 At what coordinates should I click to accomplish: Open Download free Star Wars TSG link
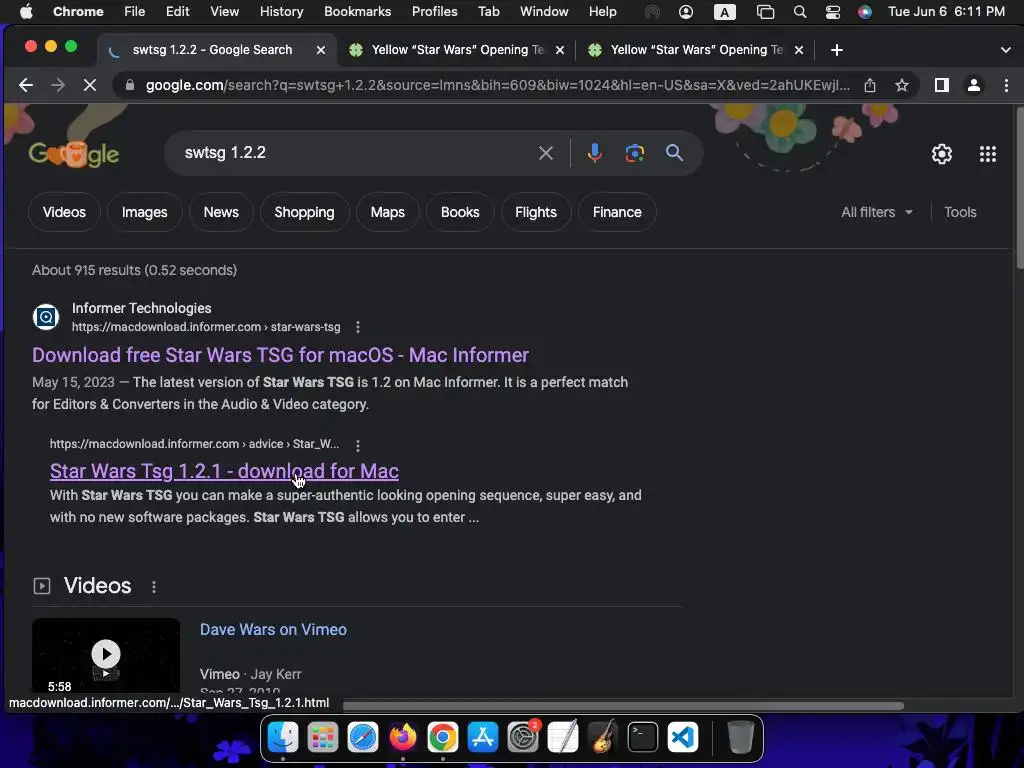(280, 355)
